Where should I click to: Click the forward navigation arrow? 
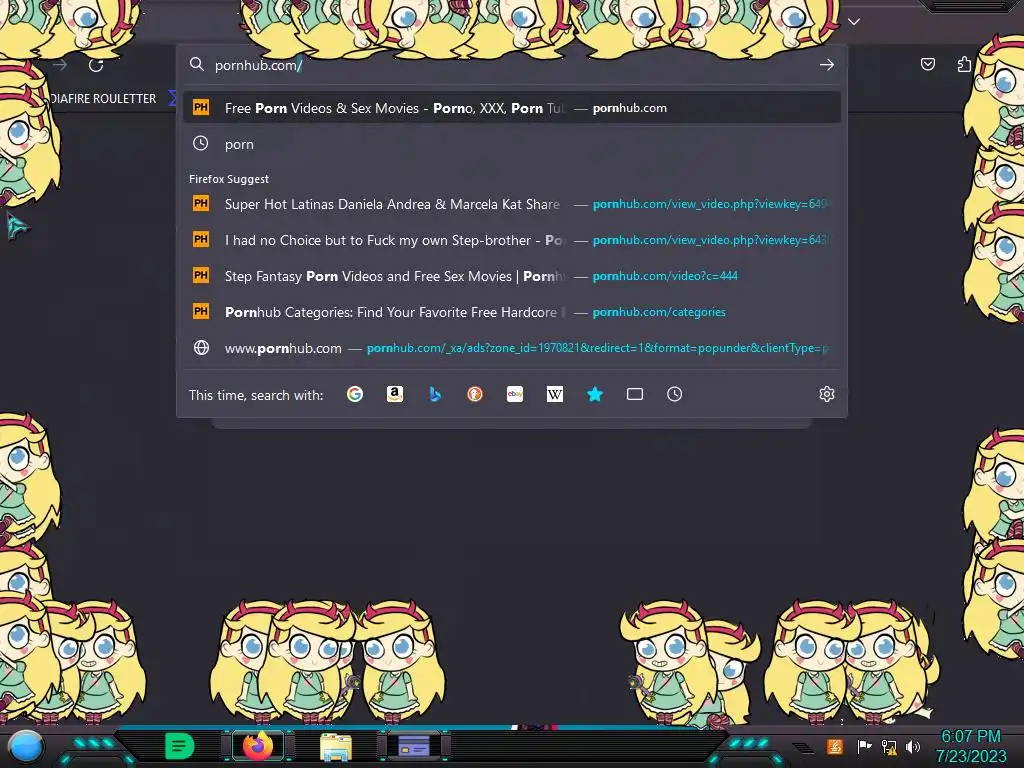click(x=60, y=65)
